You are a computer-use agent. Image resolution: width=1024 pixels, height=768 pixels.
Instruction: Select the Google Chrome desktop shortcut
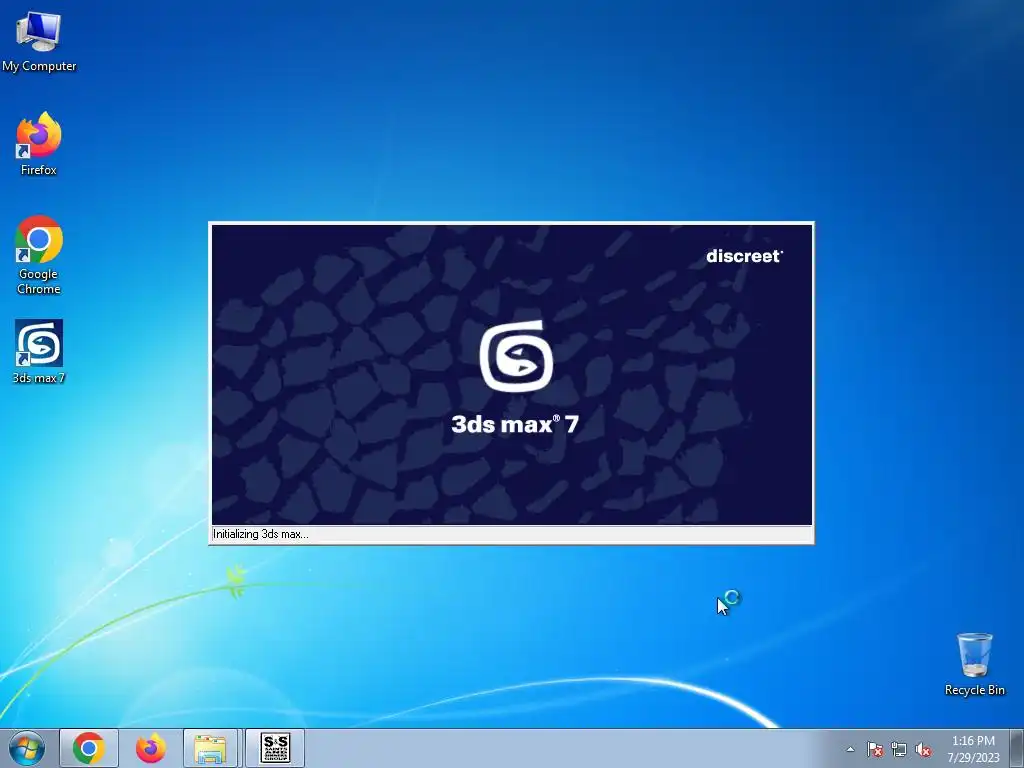[39, 255]
